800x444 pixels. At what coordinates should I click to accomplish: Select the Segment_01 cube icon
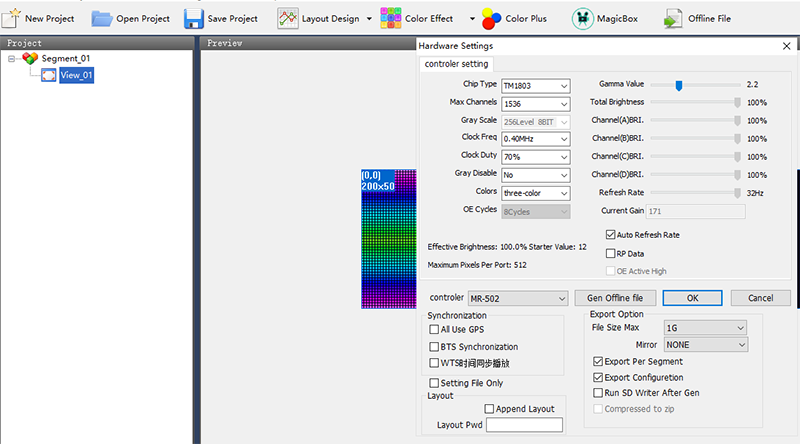tap(30, 59)
